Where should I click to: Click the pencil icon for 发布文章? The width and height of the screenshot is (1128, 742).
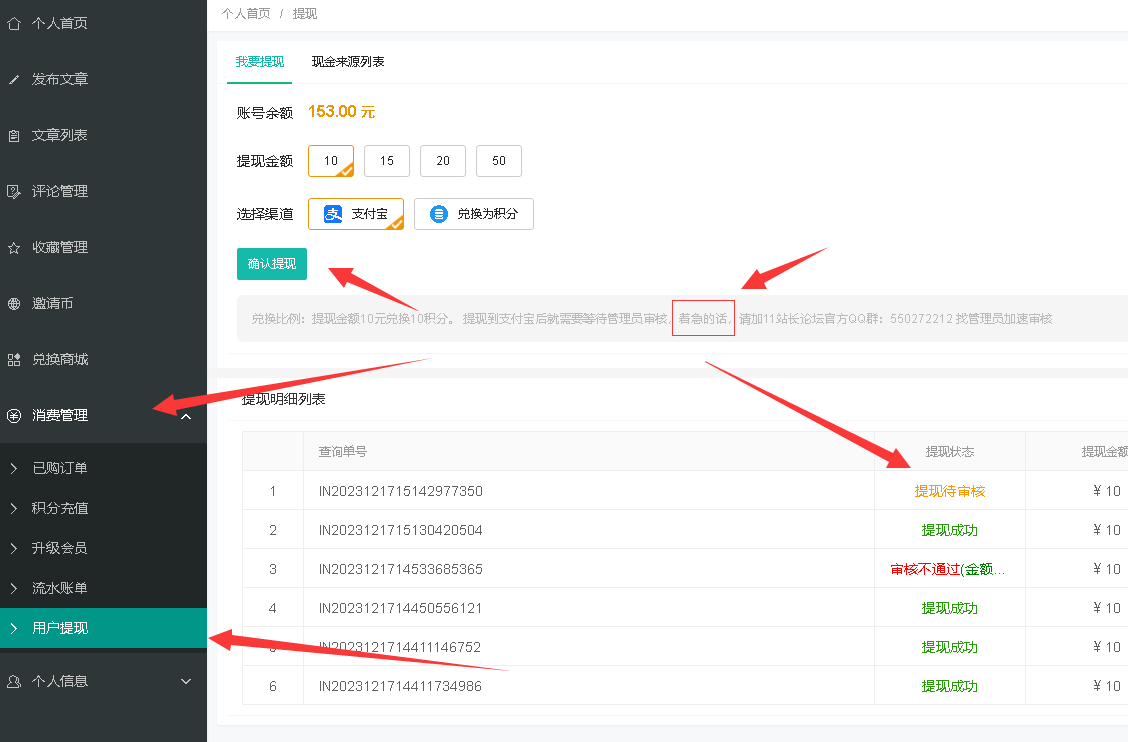pyautogui.click(x=14, y=79)
